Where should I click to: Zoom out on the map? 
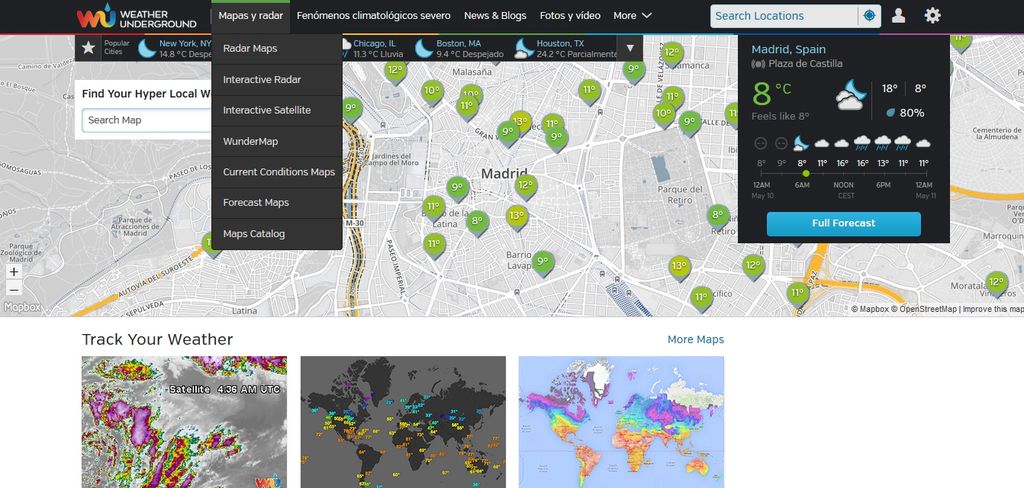click(14, 290)
